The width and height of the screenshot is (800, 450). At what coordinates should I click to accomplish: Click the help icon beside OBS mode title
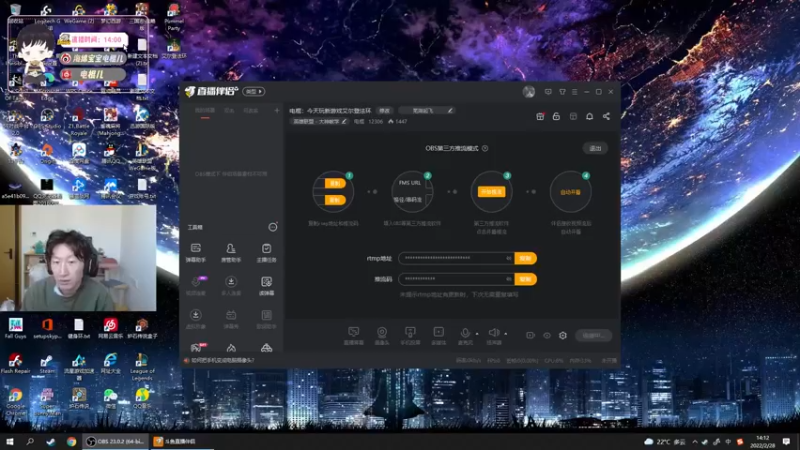pyautogui.click(x=485, y=148)
